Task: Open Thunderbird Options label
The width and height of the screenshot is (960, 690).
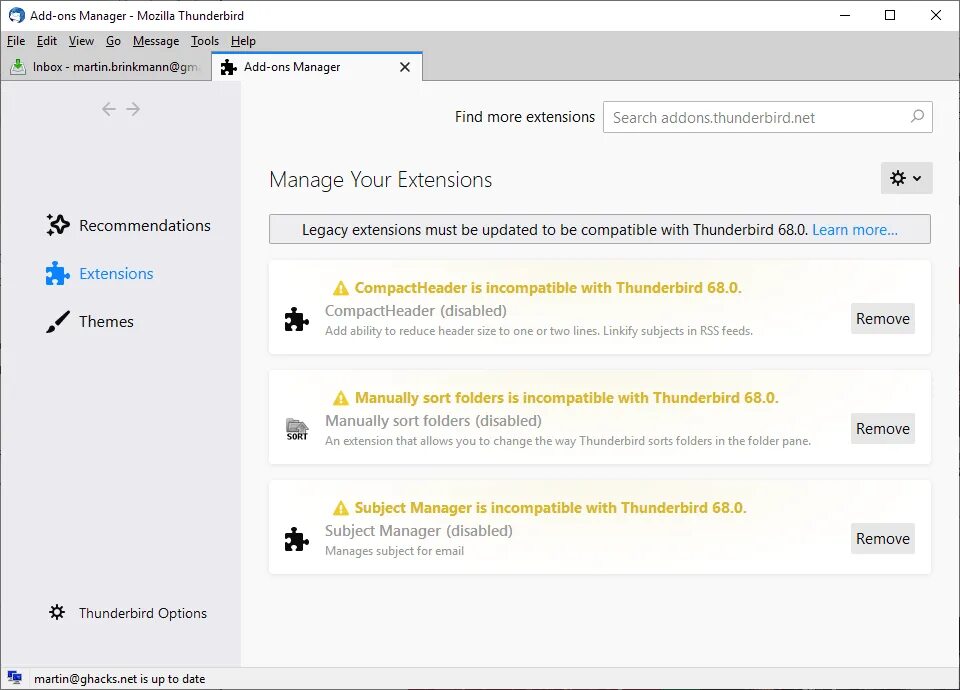Action: click(x=143, y=613)
